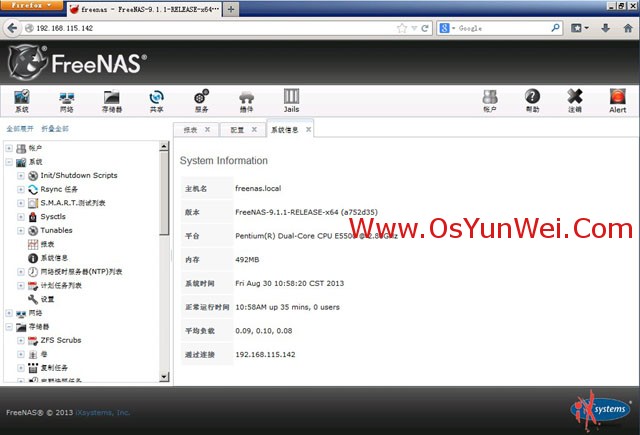The width and height of the screenshot is (640, 435).
Task: Click the iXsystems logo in the footer
Action: point(600,412)
